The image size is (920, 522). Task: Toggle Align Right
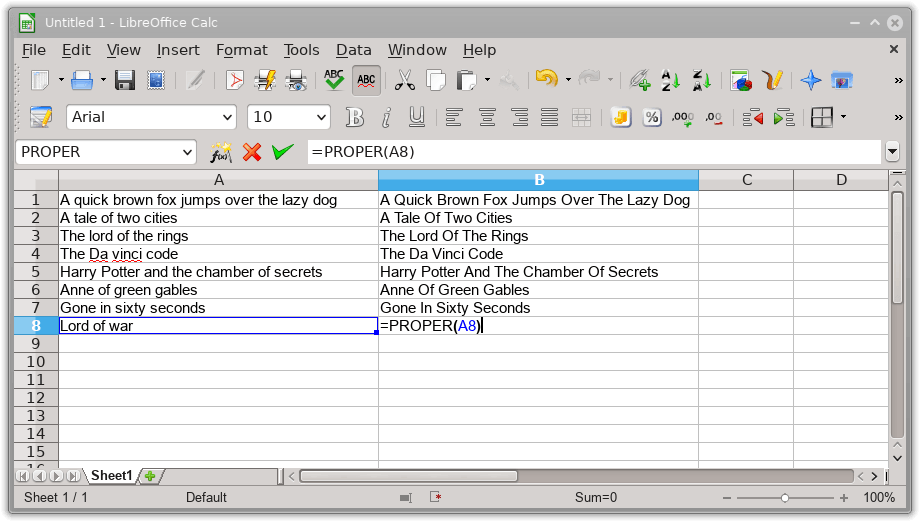point(519,117)
